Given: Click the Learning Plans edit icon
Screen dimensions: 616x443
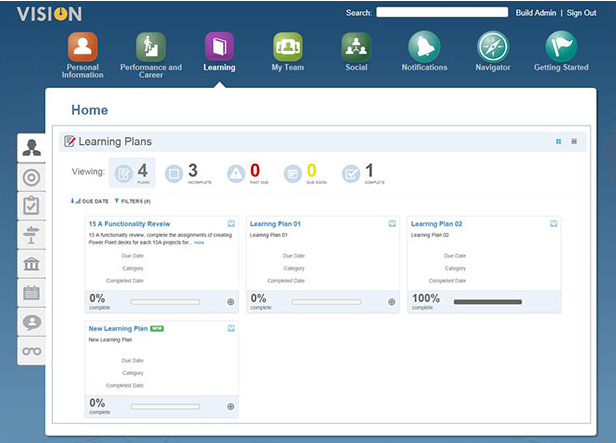Looking at the screenshot, I should pos(70,141).
